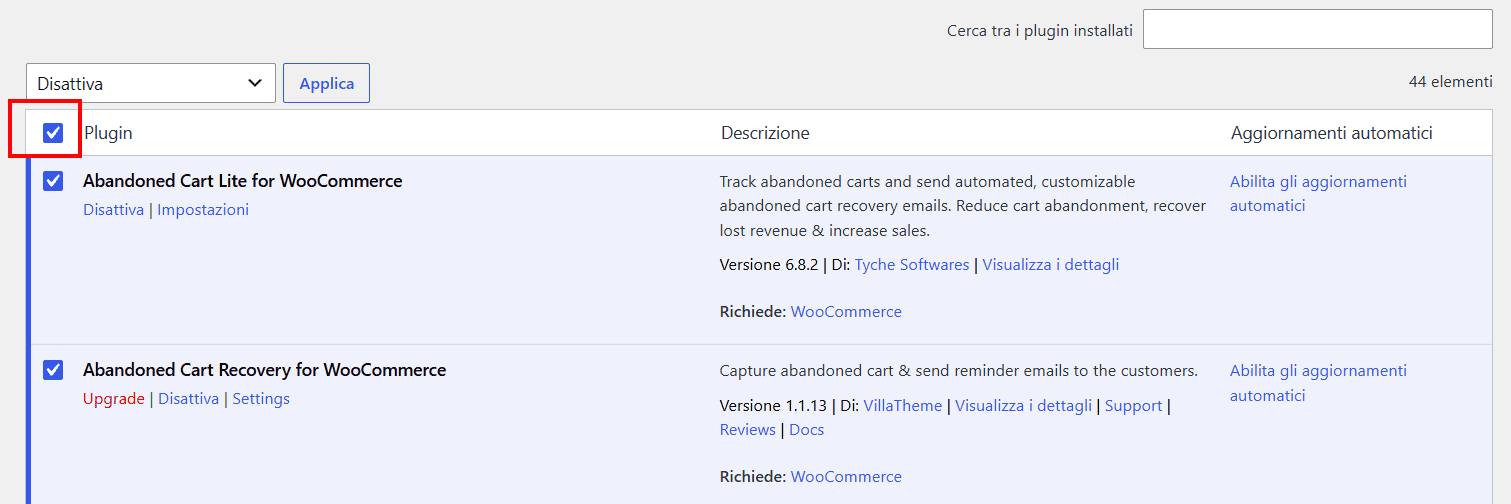The width and height of the screenshot is (1511, 504).
Task: Uncheck Abandoned Cart Lite for WooCommerce checkbox
Action: pyautogui.click(x=53, y=181)
